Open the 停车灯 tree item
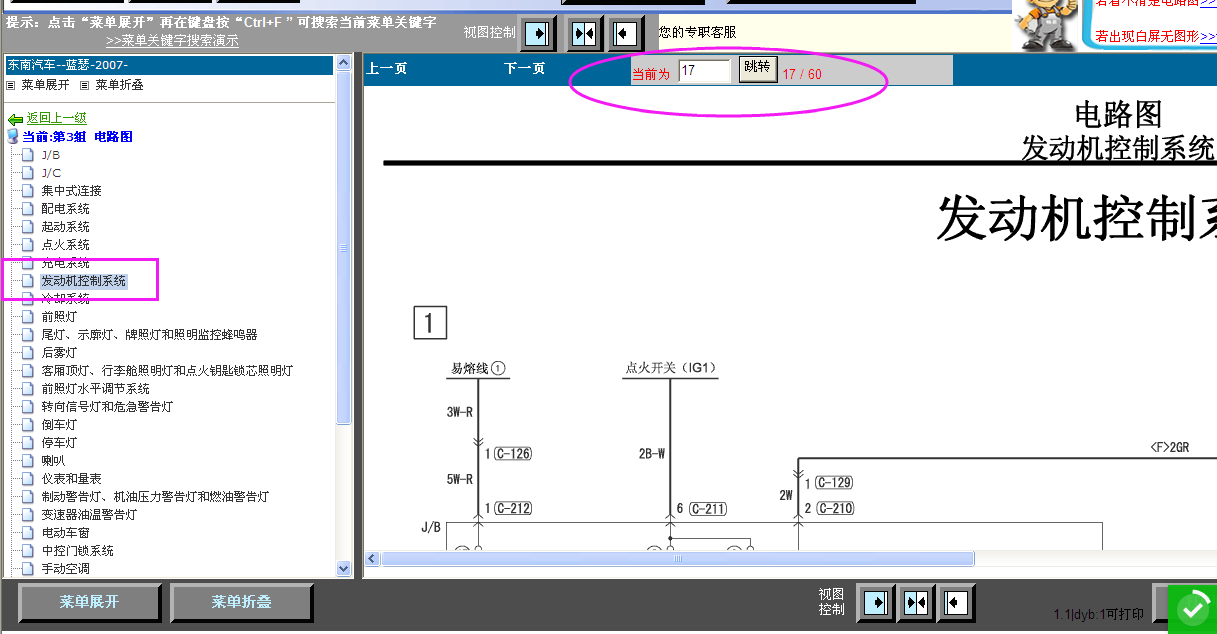The height and width of the screenshot is (634, 1217). click(x=59, y=443)
